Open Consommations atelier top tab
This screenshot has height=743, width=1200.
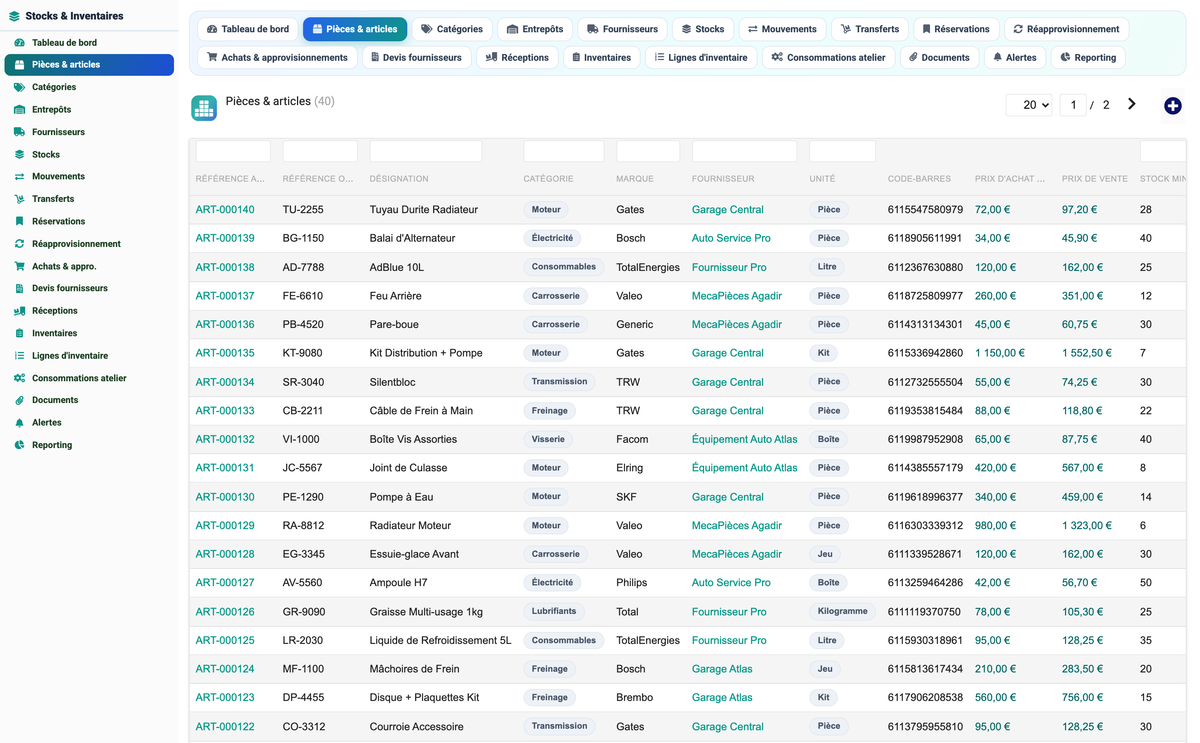click(x=828, y=57)
